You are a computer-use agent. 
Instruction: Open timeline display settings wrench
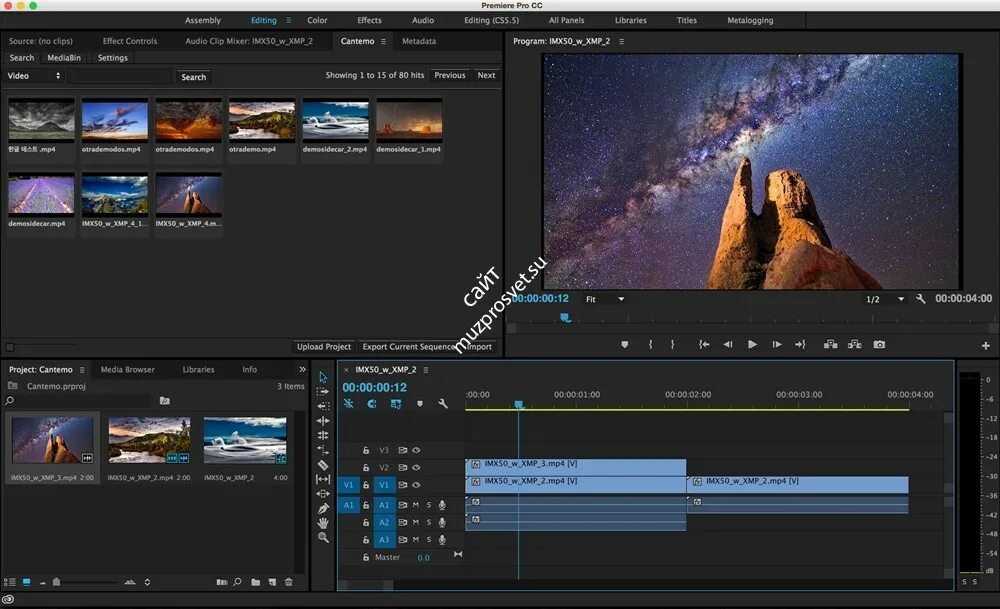coord(443,404)
